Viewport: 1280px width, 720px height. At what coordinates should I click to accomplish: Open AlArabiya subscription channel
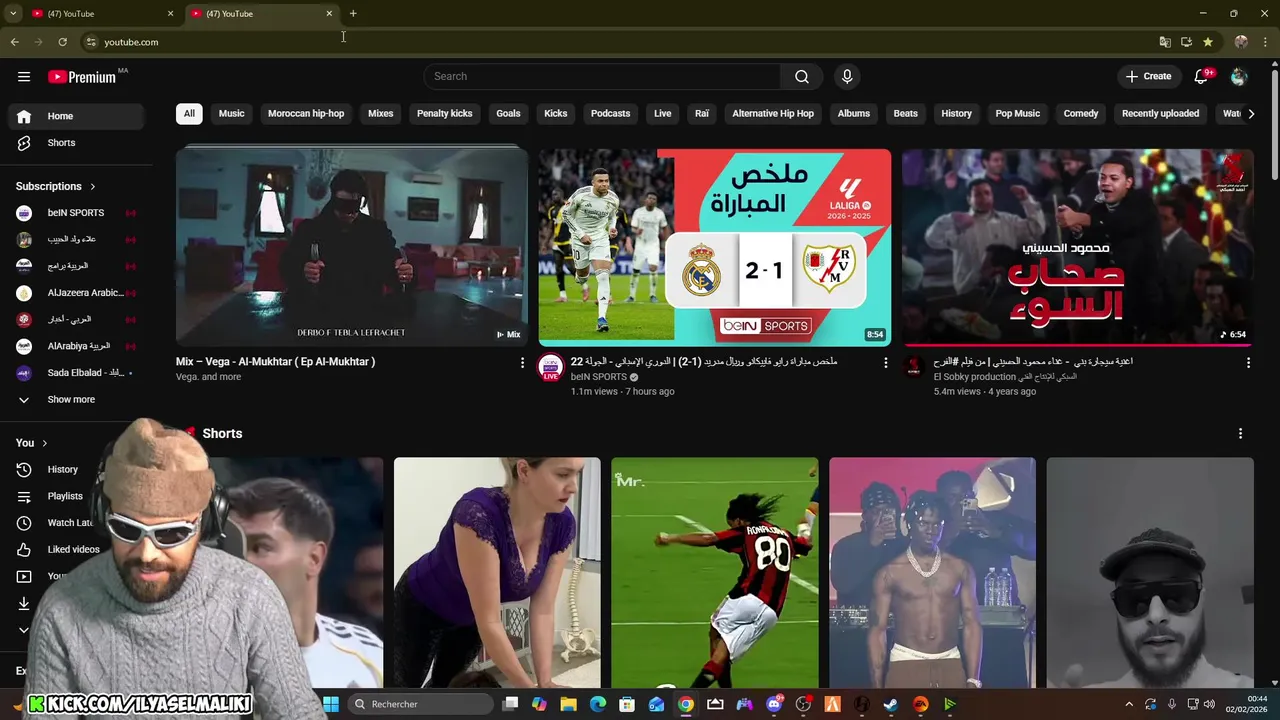(76, 346)
